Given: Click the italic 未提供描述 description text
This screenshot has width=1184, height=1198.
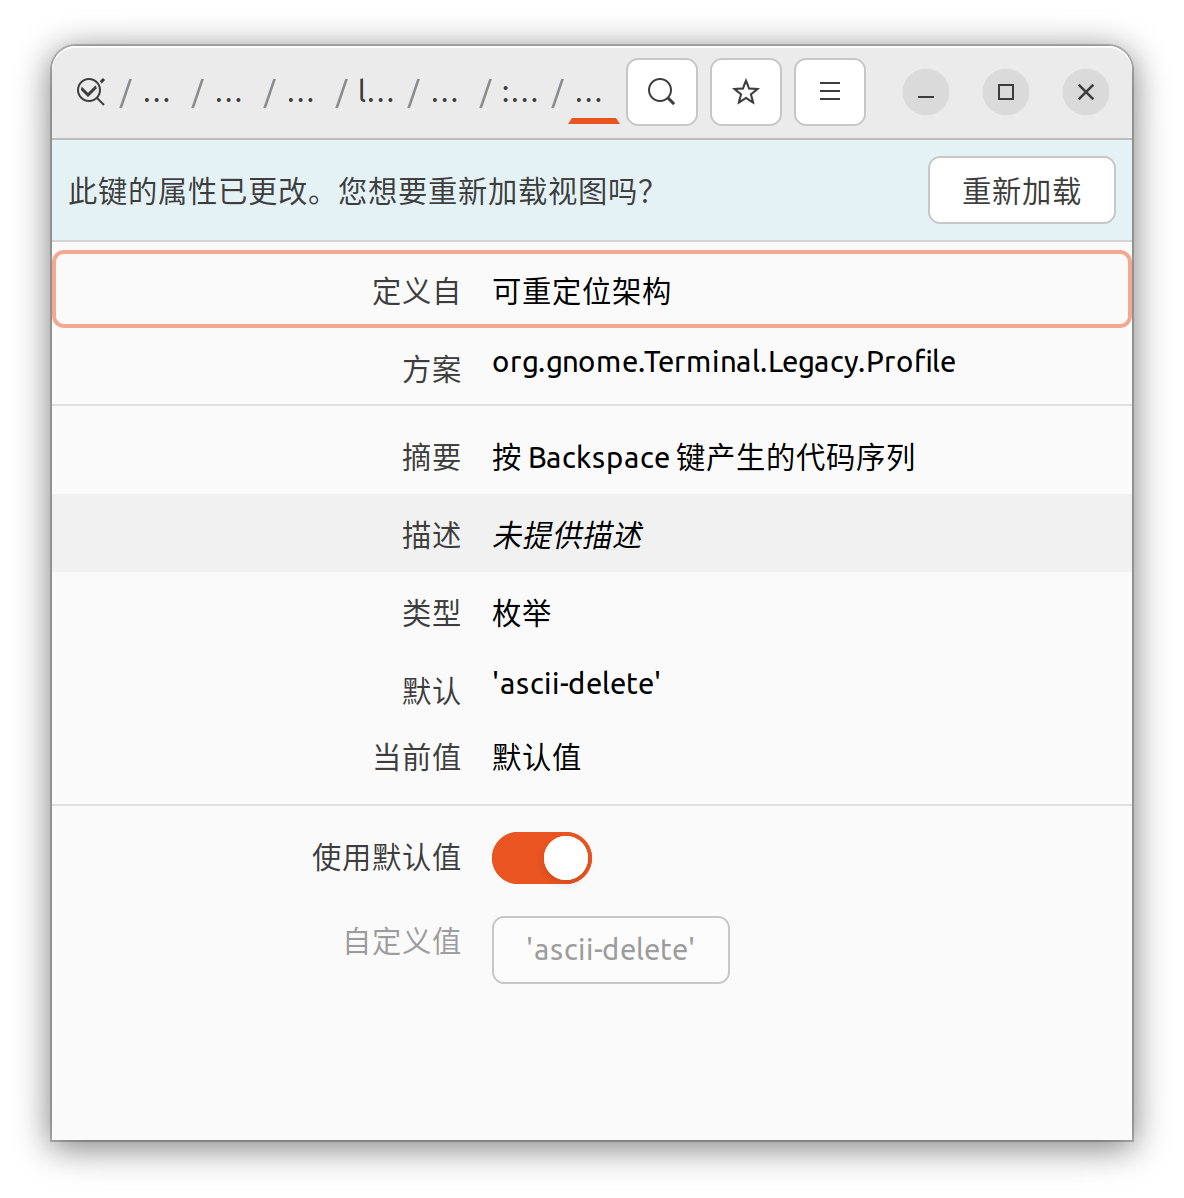Looking at the screenshot, I should tap(567, 536).
